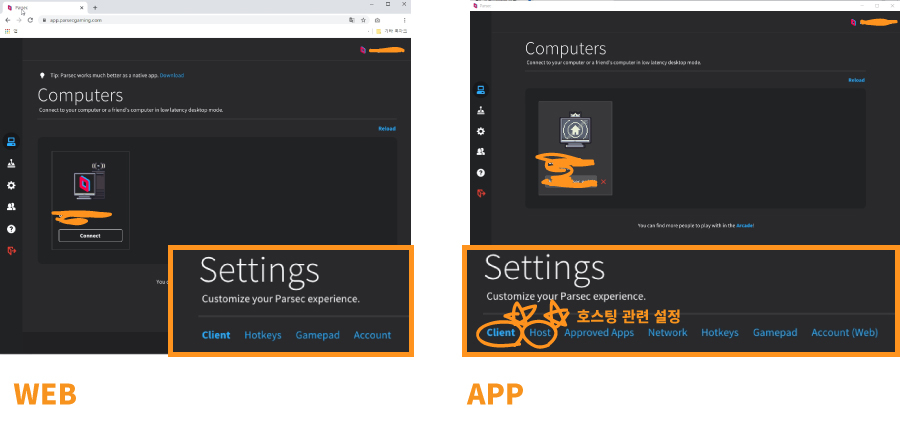Click Connect button on the WEB computer card
The image size is (900, 427).
coord(90,235)
